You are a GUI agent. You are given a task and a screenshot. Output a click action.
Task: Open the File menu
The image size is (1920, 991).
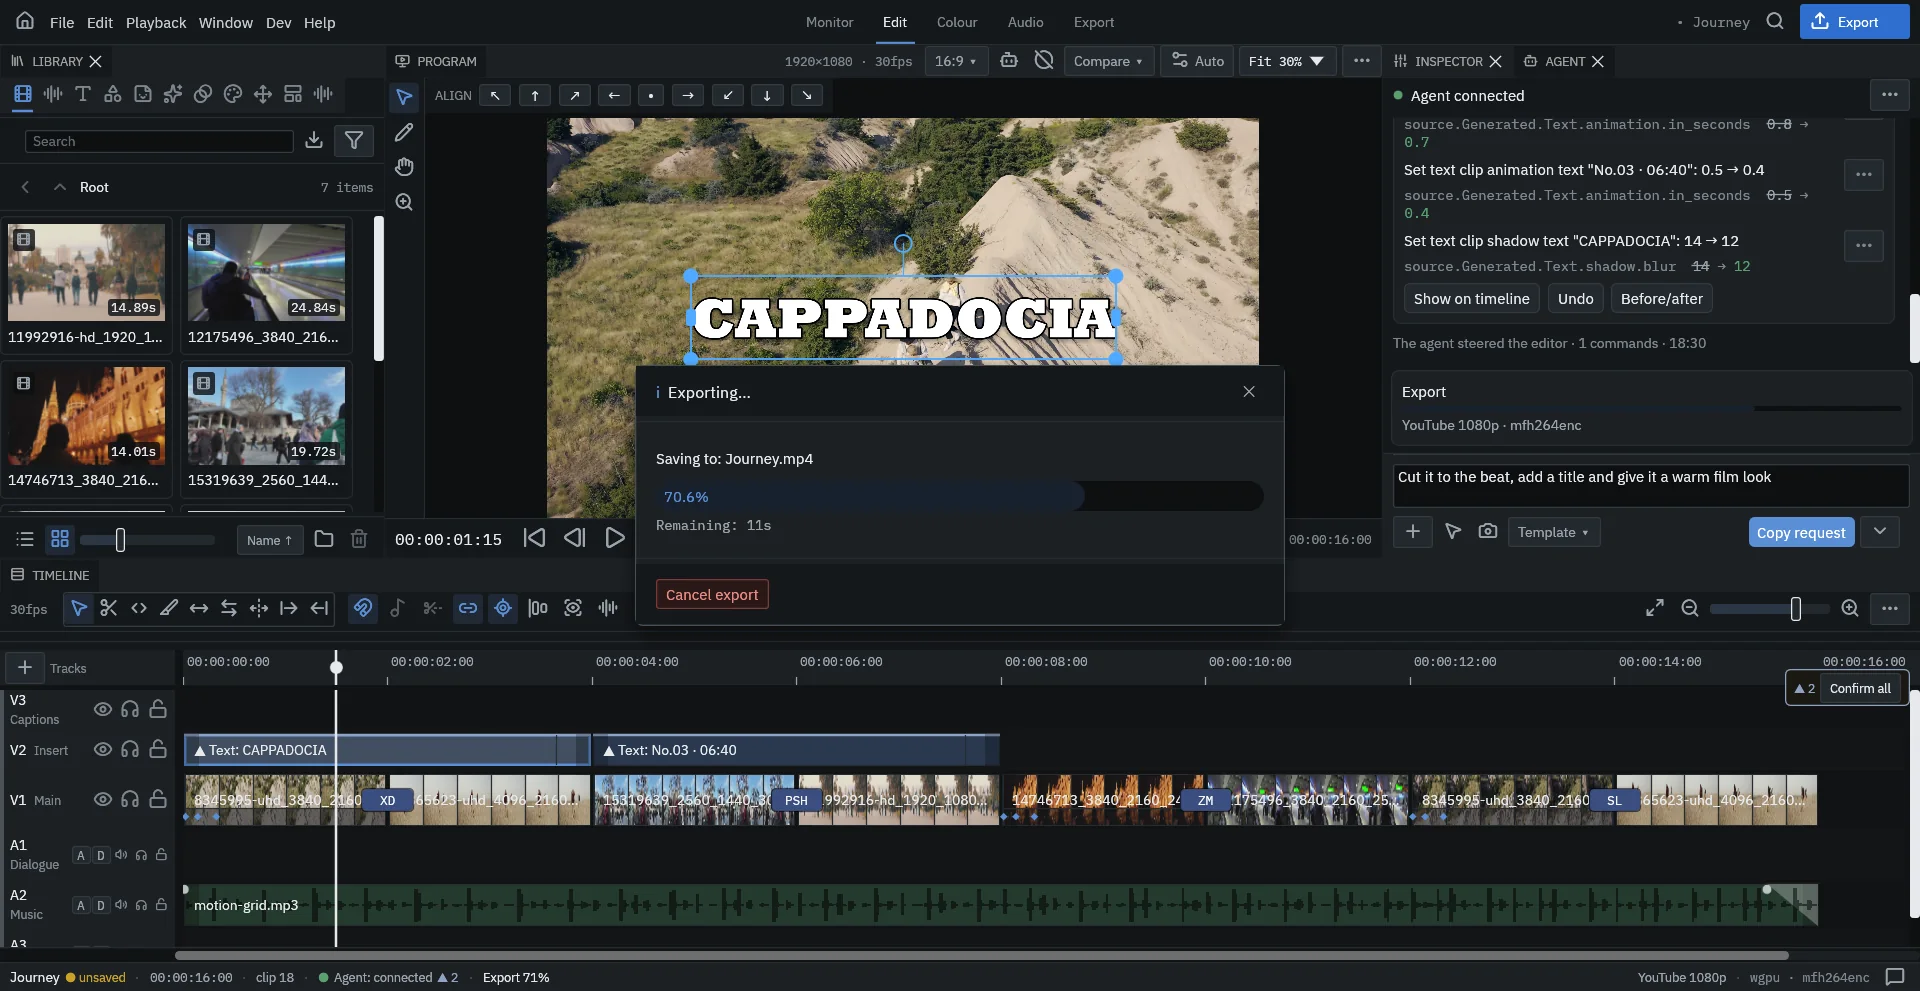click(62, 22)
